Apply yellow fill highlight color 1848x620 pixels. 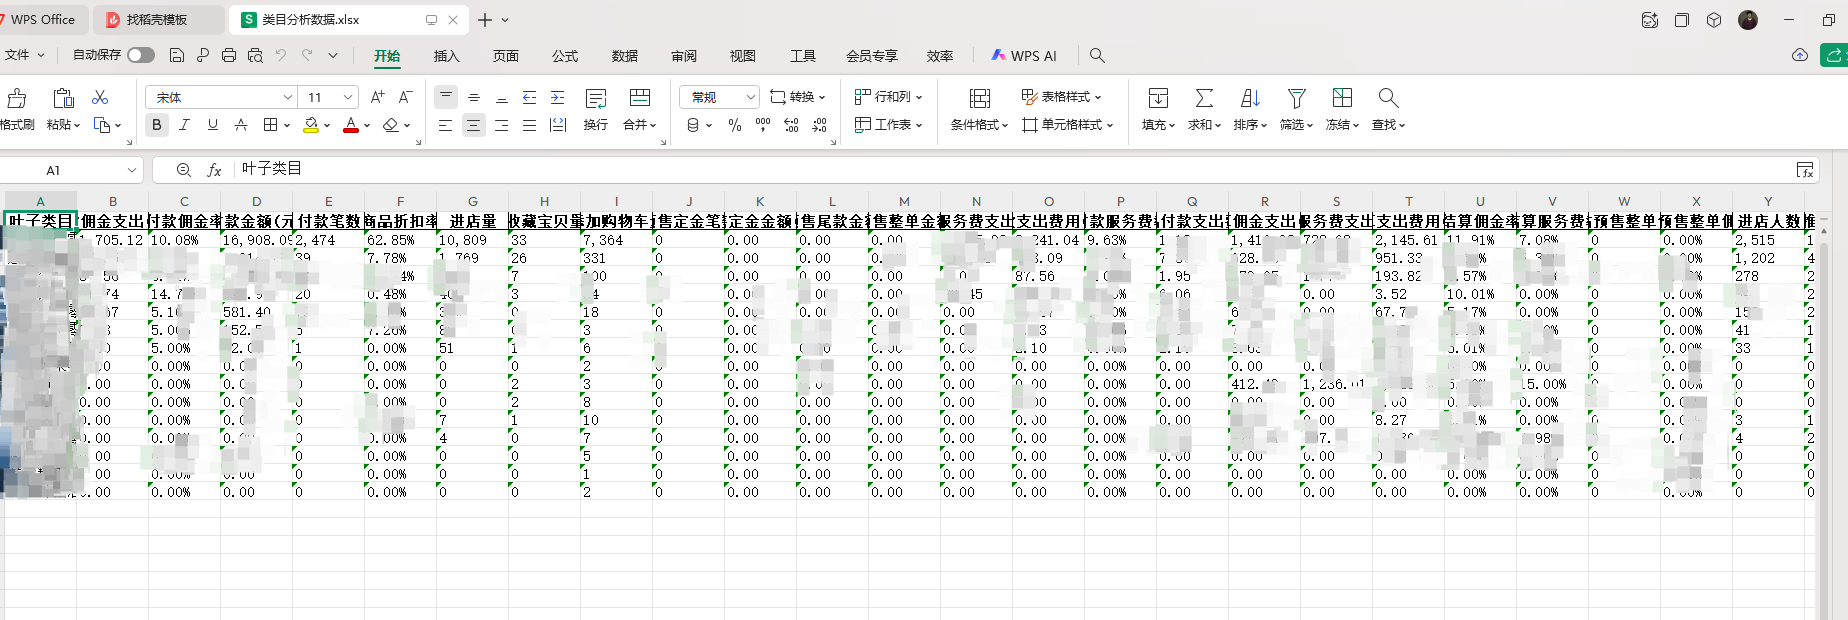tap(311, 125)
